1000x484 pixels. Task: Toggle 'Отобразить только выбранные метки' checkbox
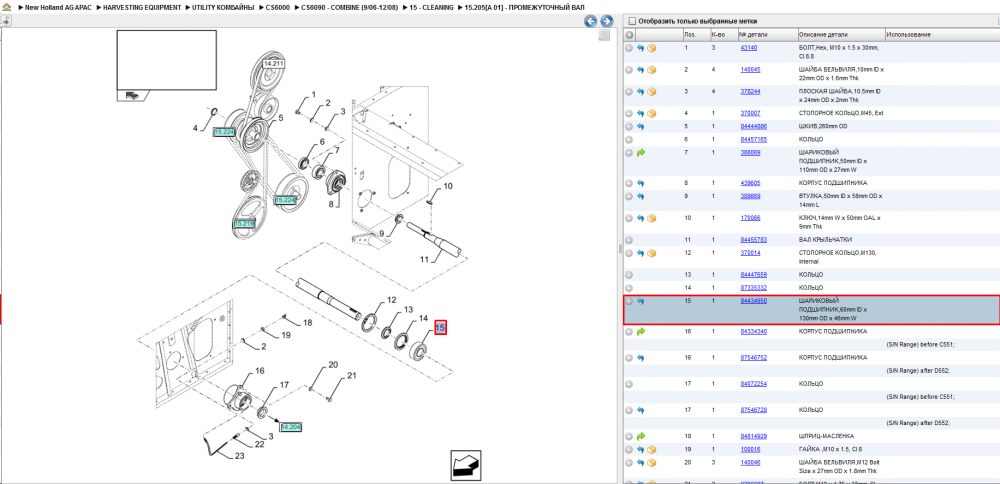[632, 21]
